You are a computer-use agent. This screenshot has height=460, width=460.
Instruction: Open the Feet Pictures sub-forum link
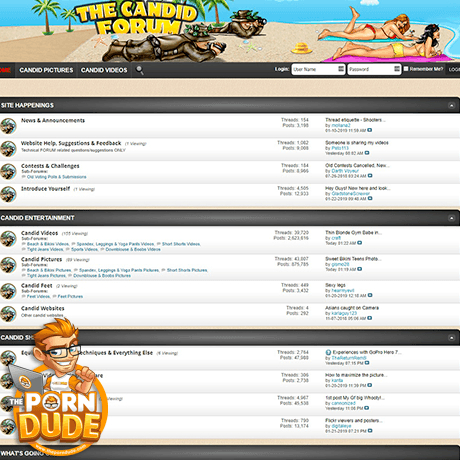pos(70,296)
